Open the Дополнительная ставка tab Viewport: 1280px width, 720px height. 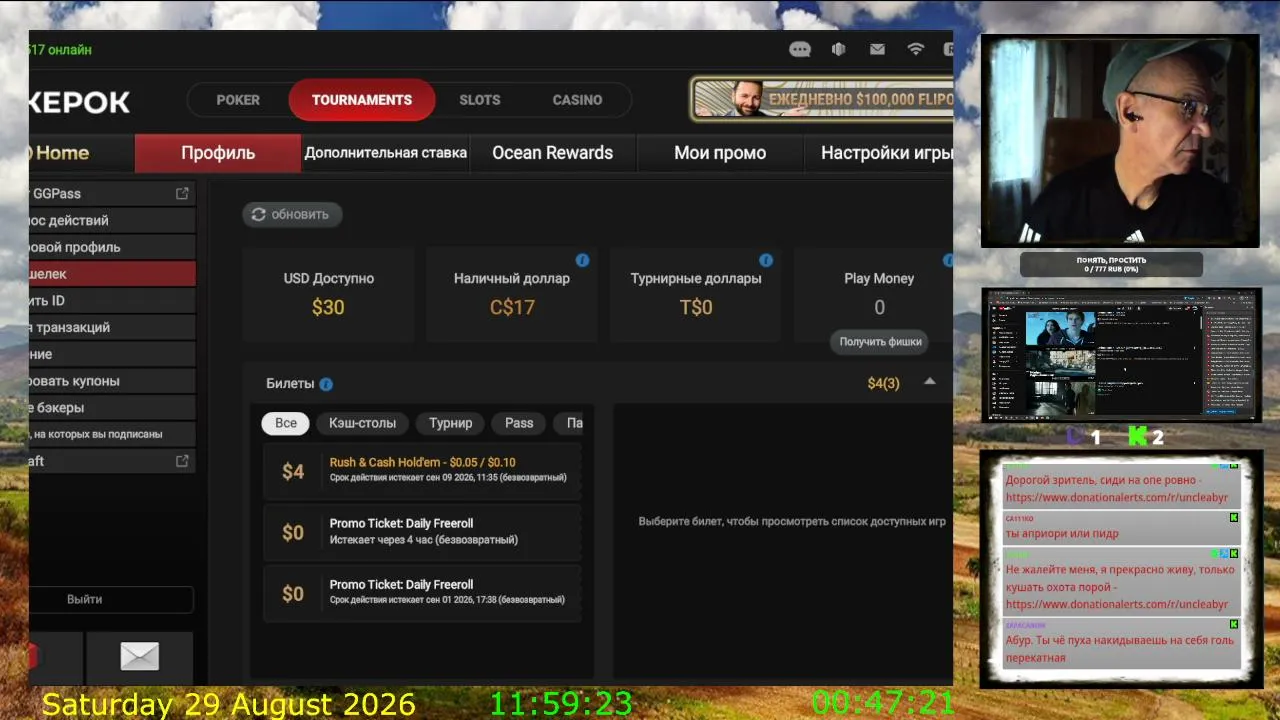pyautogui.click(x=386, y=153)
